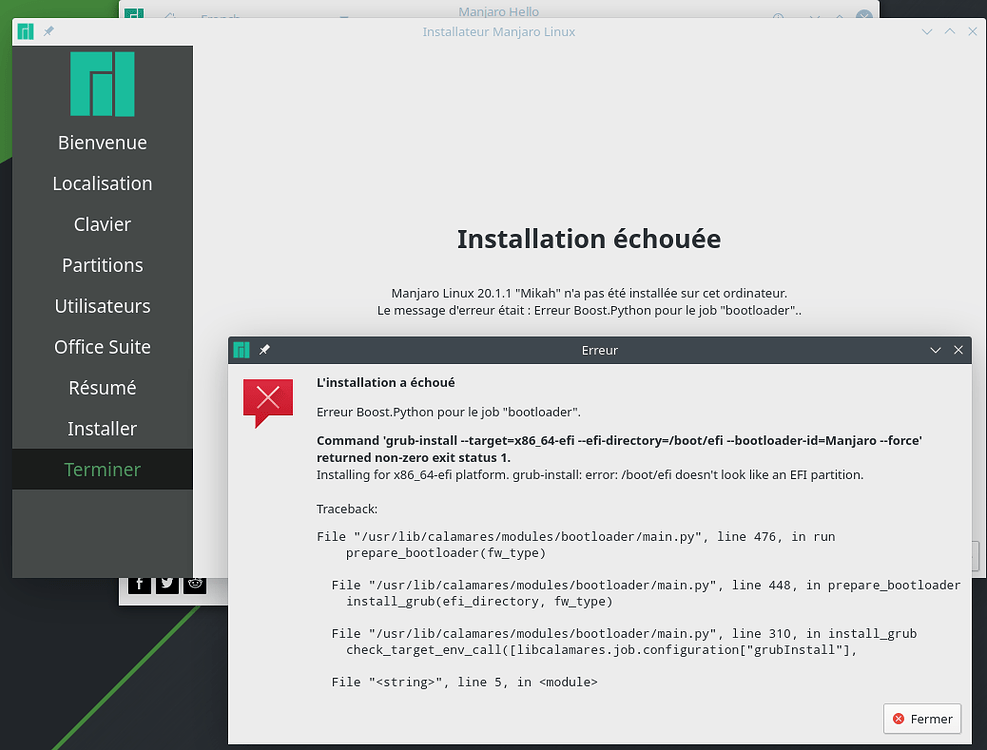Expand the chevron on the Erreur dialog titlebar
This screenshot has height=750, width=987.
pos(935,350)
